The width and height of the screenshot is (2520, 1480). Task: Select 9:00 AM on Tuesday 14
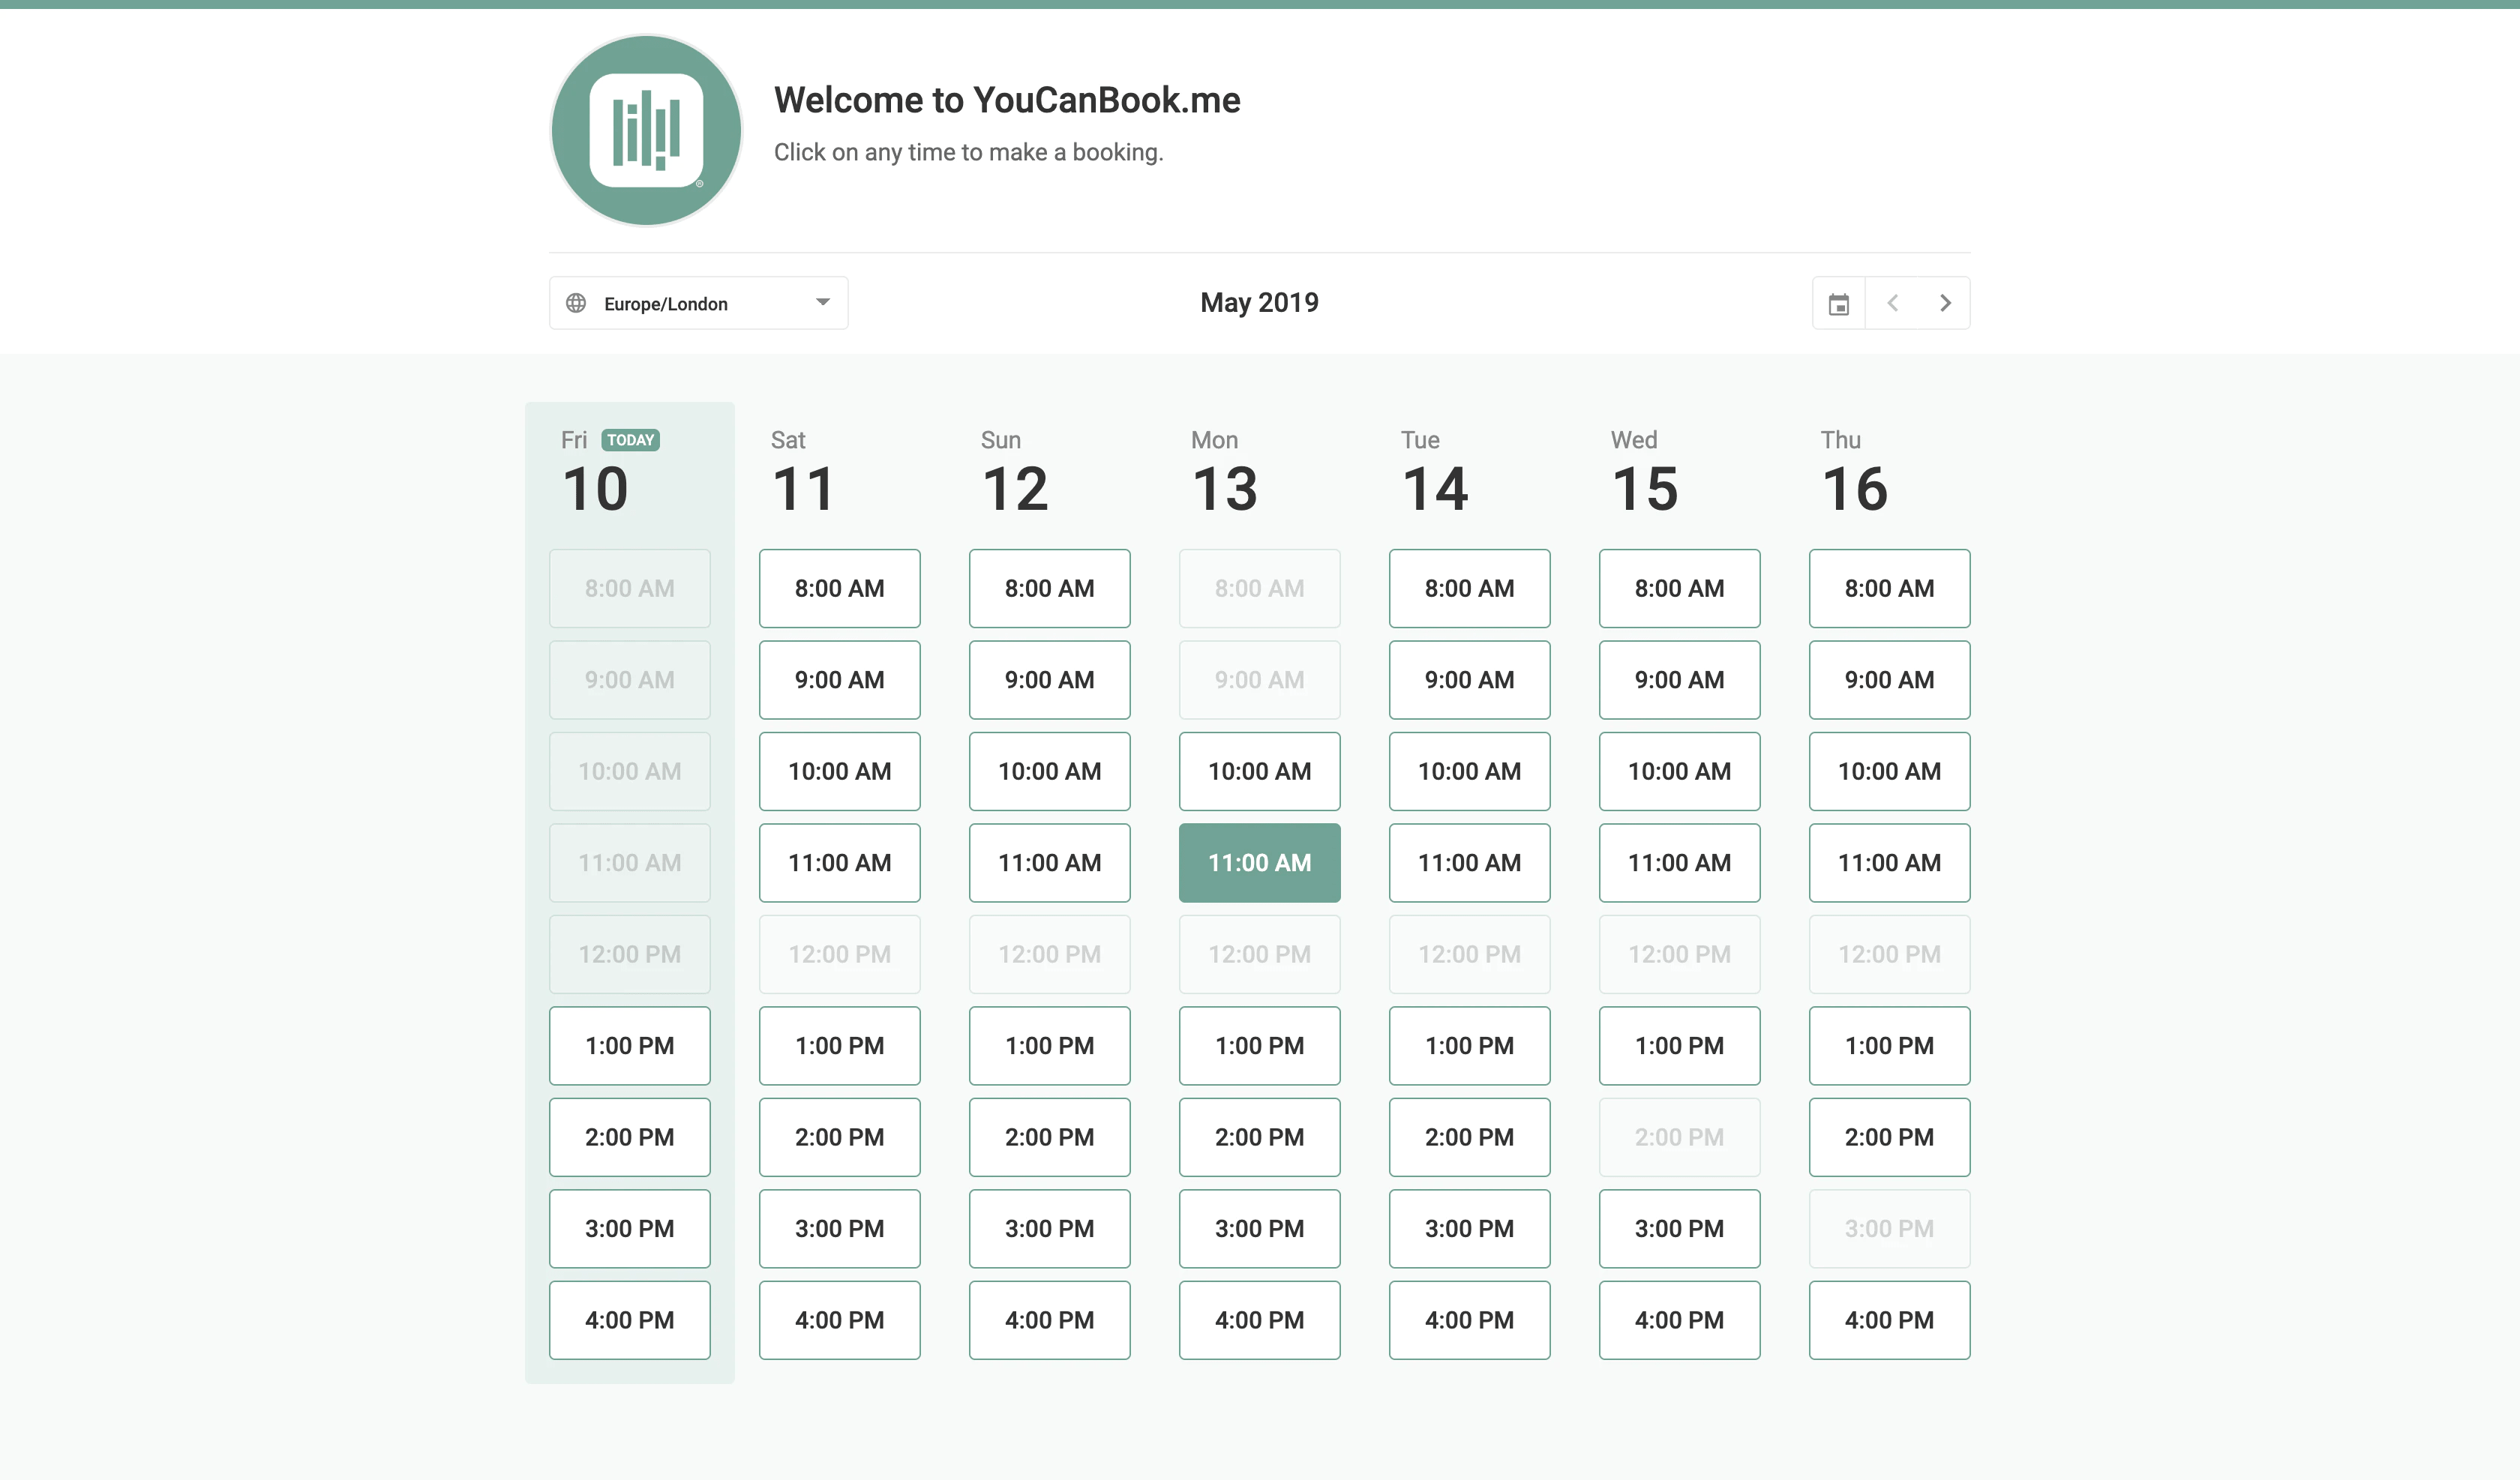tap(1469, 679)
